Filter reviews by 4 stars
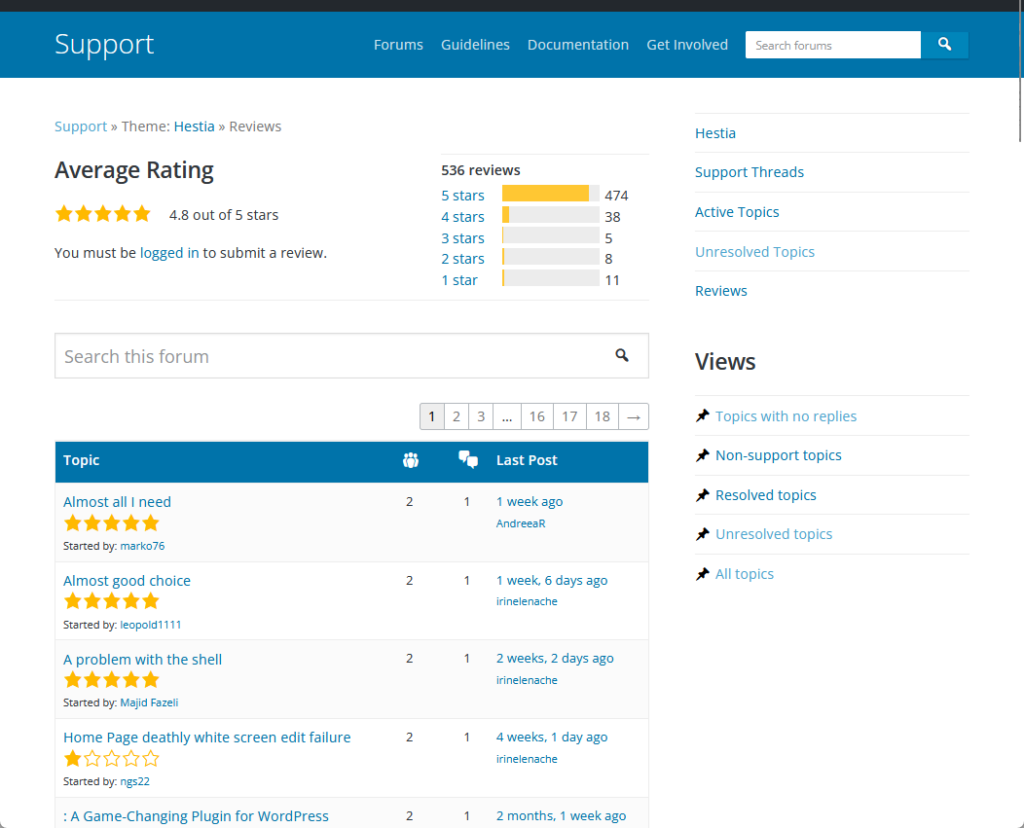 pyautogui.click(x=462, y=217)
